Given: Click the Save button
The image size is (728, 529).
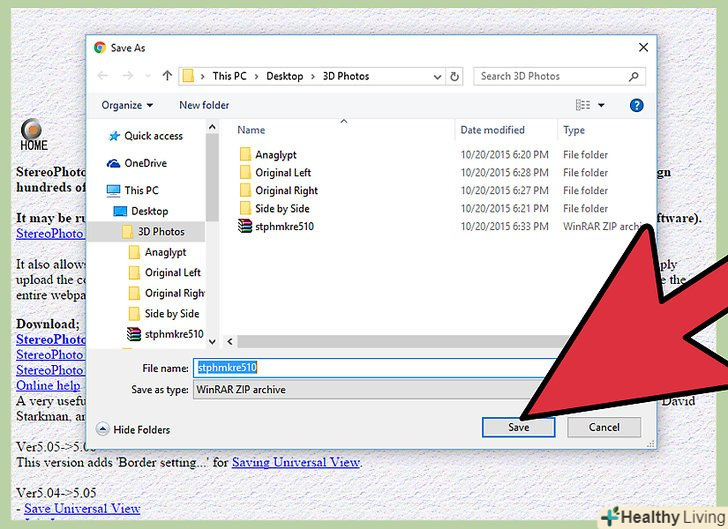Looking at the screenshot, I should 518,427.
